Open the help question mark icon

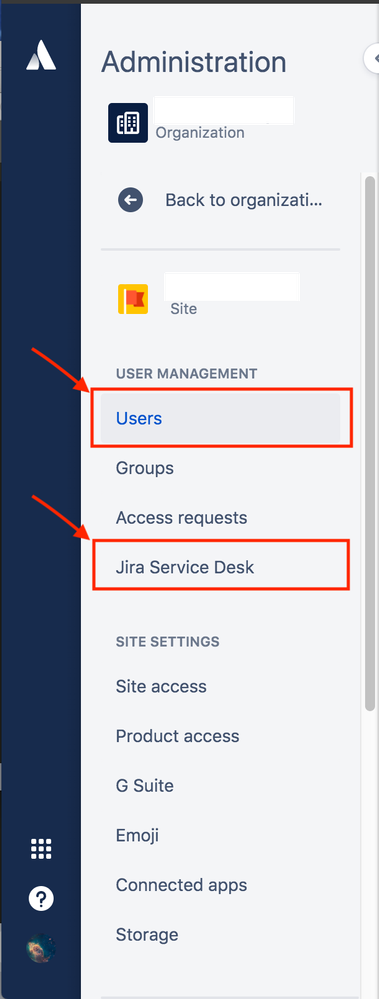tap(41, 898)
